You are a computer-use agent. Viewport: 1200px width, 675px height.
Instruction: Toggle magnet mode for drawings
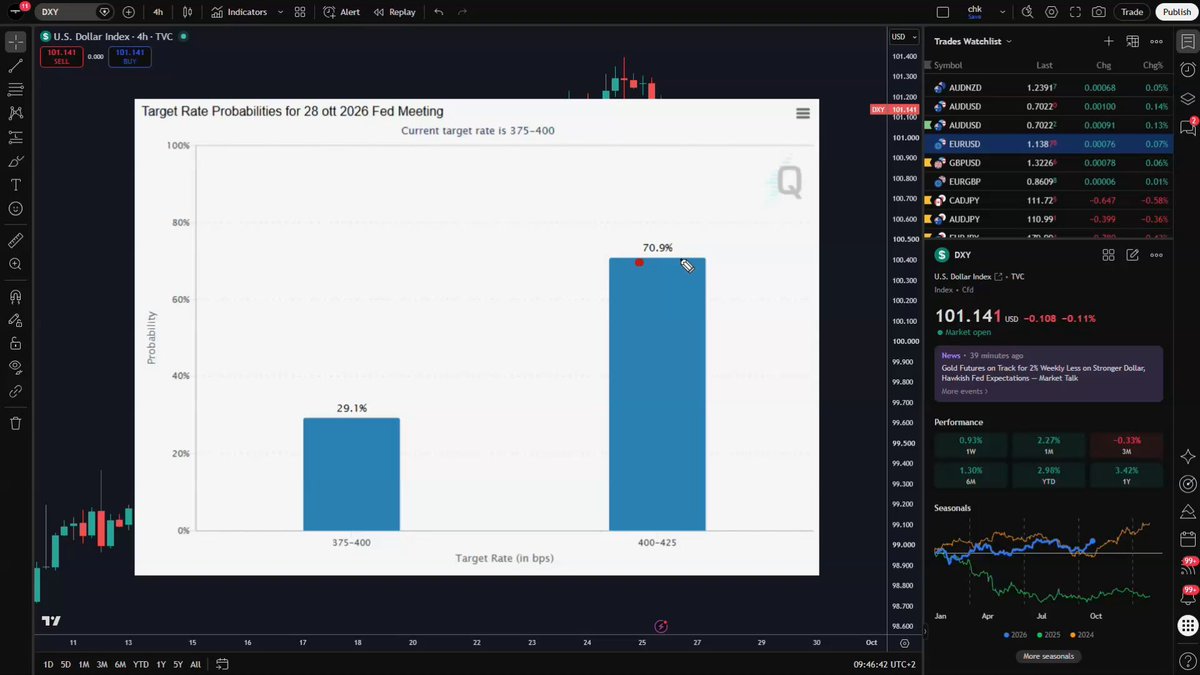pos(16,297)
